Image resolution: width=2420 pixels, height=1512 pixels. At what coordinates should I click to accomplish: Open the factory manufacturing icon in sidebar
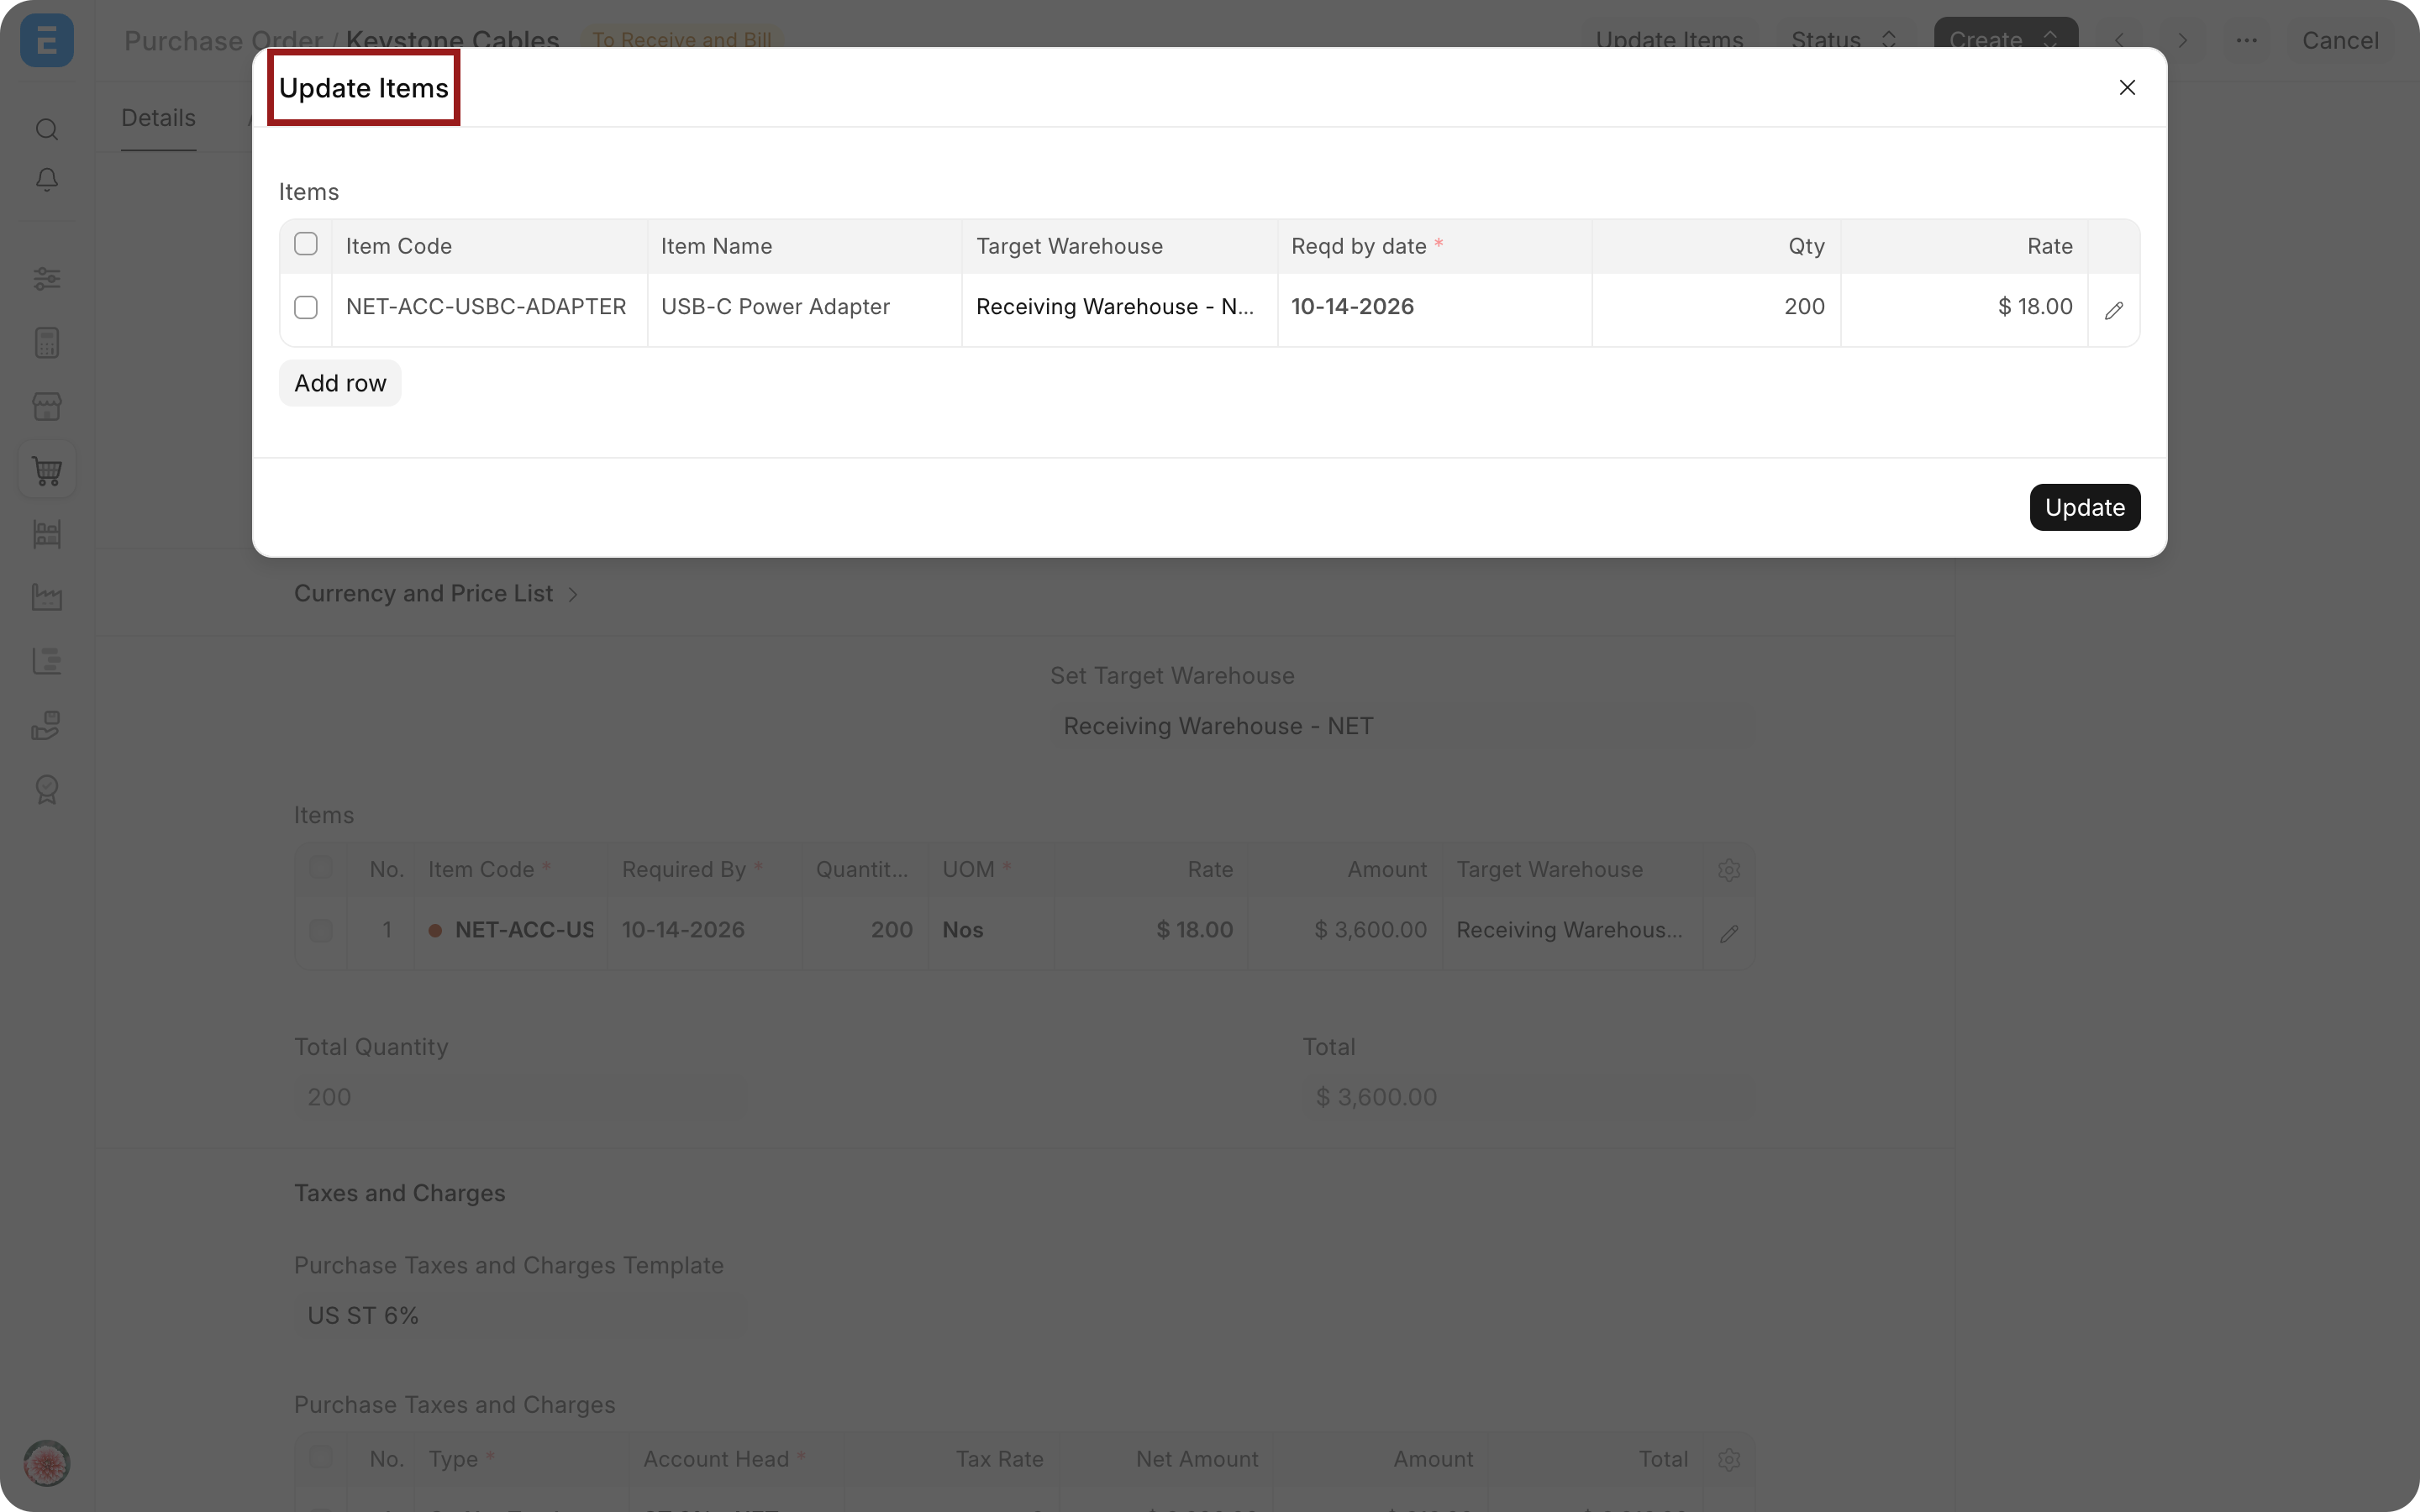click(x=47, y=598)
